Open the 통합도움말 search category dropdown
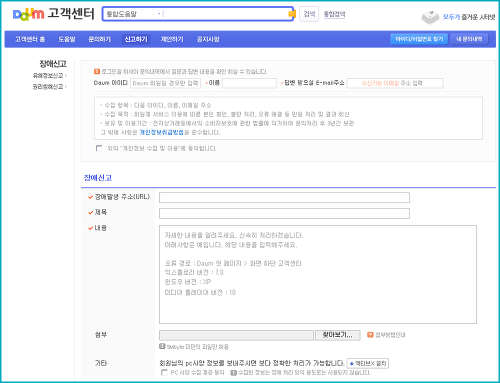The image size is (500, 383). [x=133, y=14]
